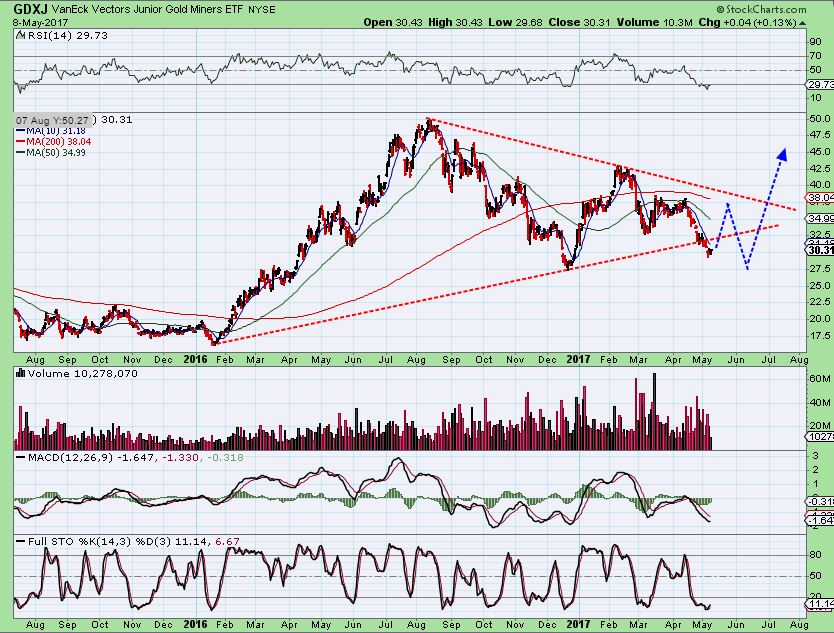Click the Open 30.43 value

pyautogui.click(x=394, y=22)
